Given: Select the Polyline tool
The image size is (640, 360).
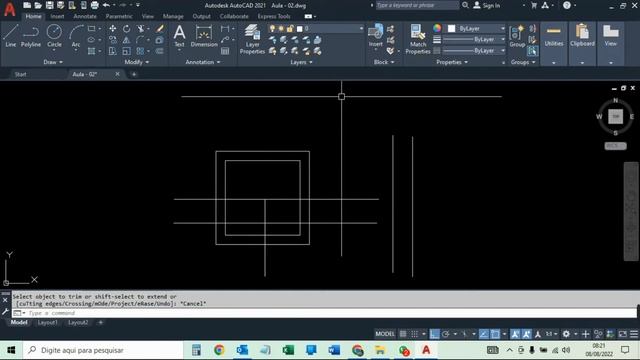Looking at the screenshot, I should tap(31, 36).
